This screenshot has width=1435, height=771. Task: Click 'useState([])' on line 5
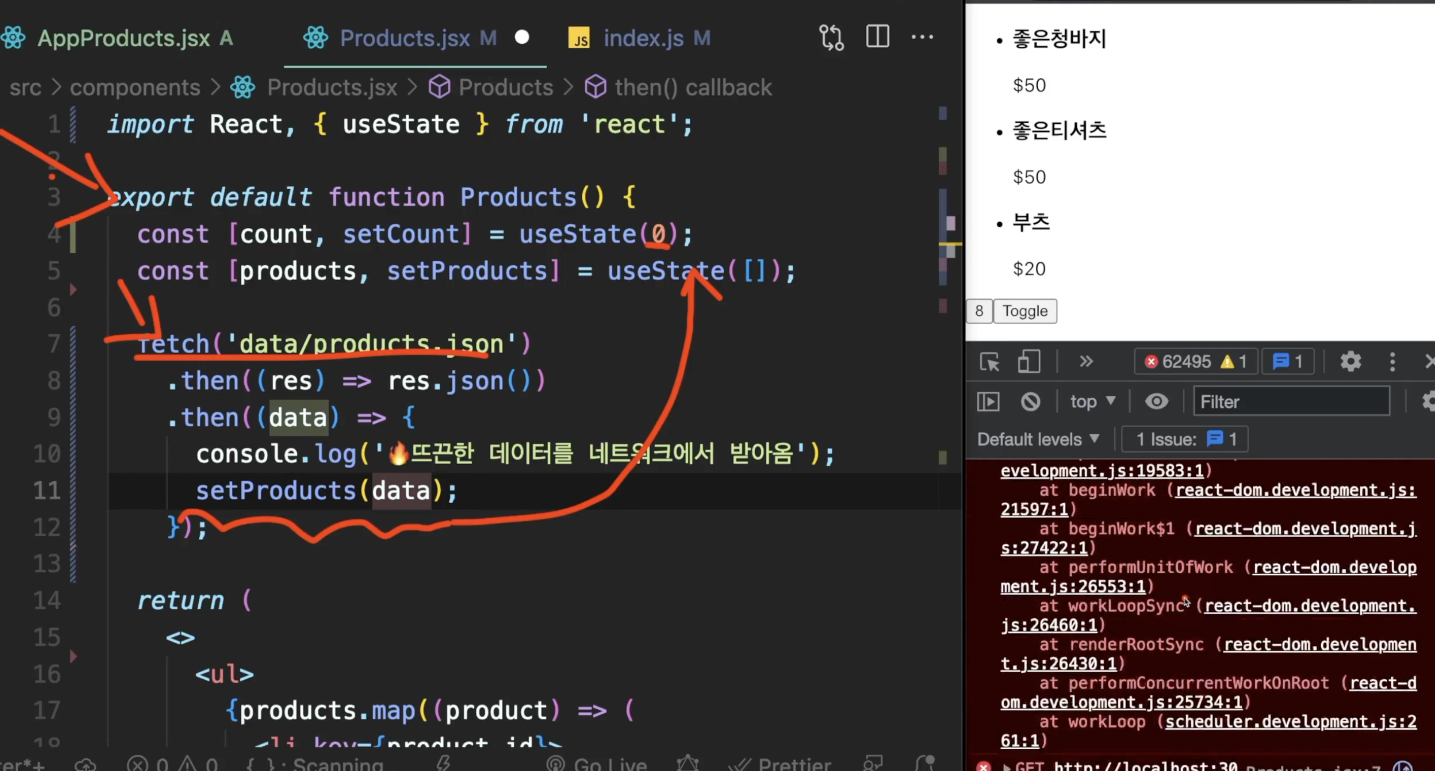pyautogui.click(x=694, y=272)
